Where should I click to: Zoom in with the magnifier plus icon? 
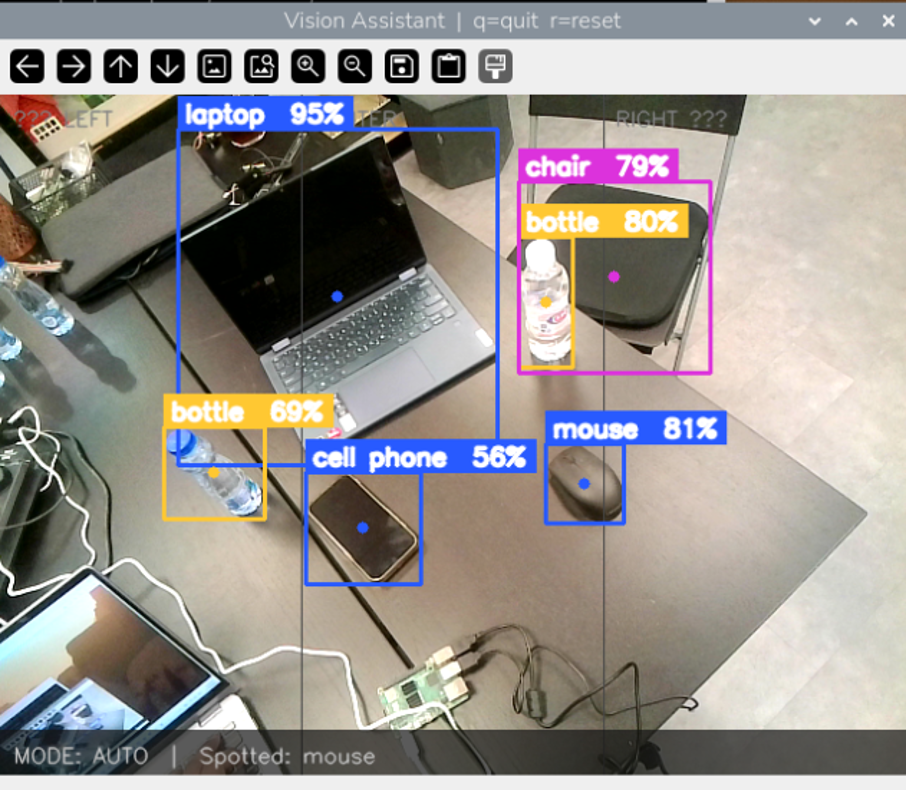point(308,66)
